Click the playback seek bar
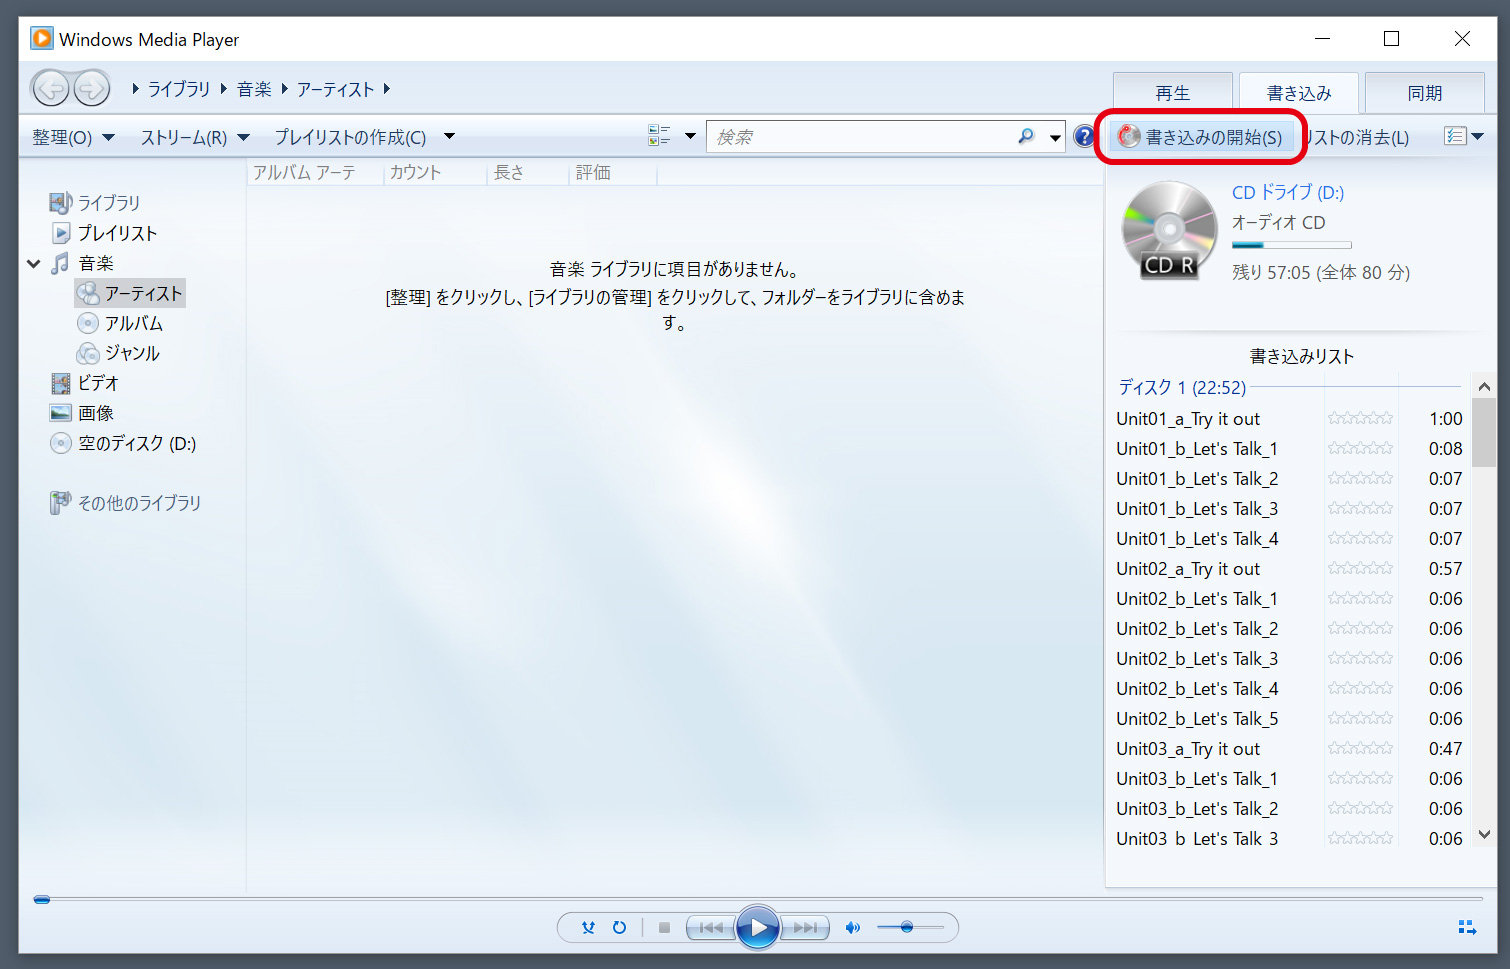Screen dimensions: 1510x969 [x=760, y=899]
